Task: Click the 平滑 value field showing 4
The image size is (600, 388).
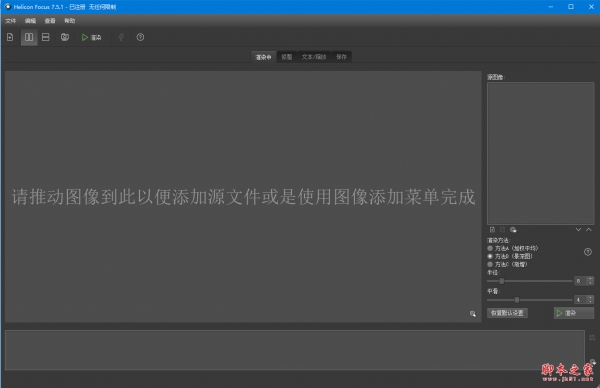Action: [x=580, y=300]
